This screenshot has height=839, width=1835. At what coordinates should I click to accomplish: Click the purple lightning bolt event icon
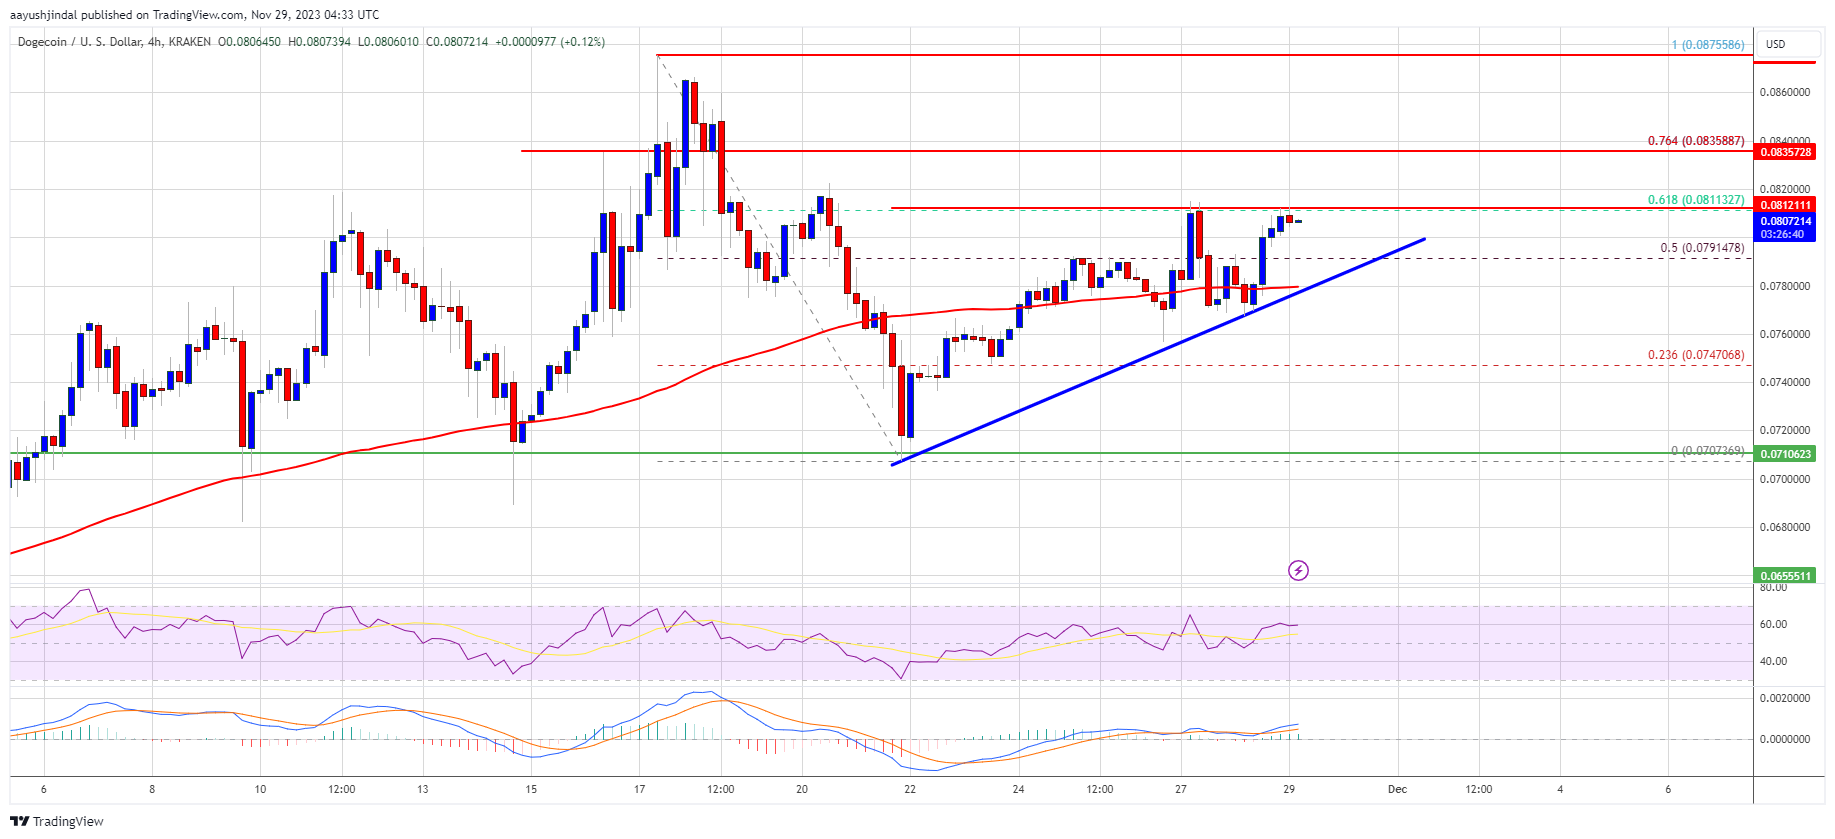pyautogui.click(x=1298, y=571)
